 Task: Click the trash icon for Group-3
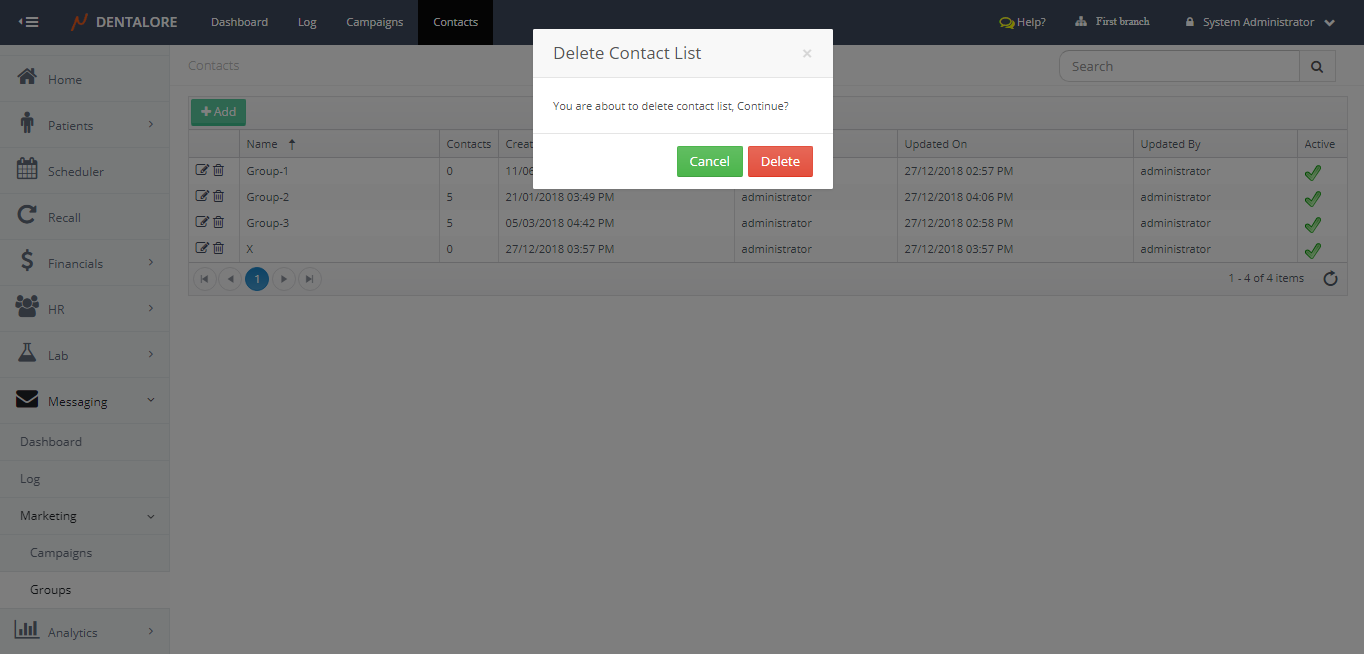[218, 223]
